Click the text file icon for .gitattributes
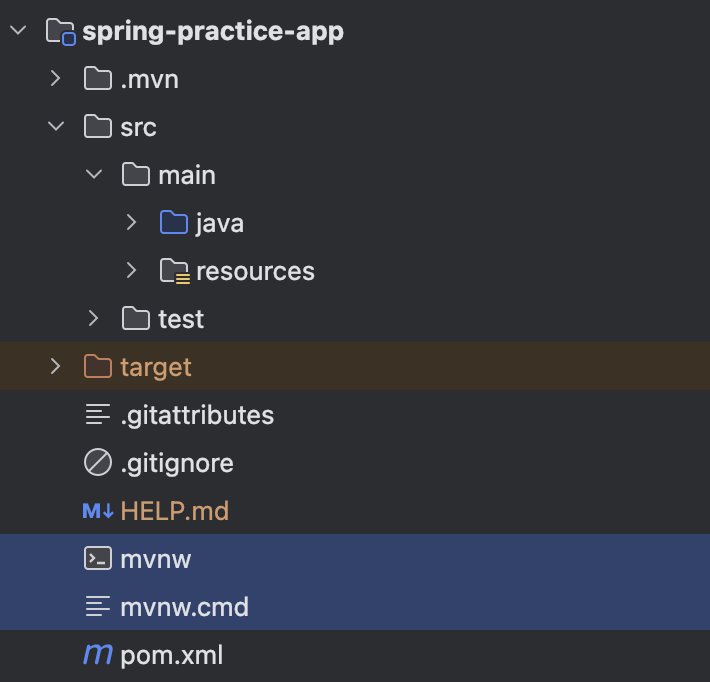This screenshot has height=682, width=710. [98, 415]
